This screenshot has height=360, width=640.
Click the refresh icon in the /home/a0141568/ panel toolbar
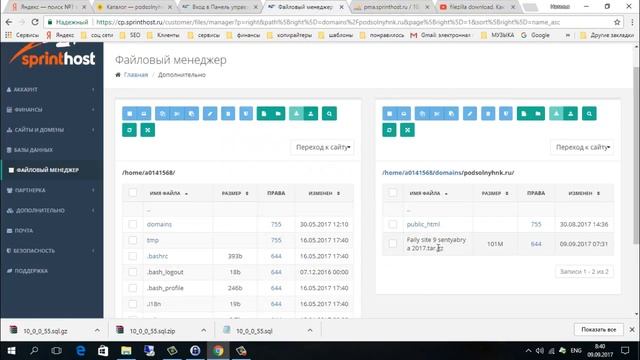click(129, 130)
